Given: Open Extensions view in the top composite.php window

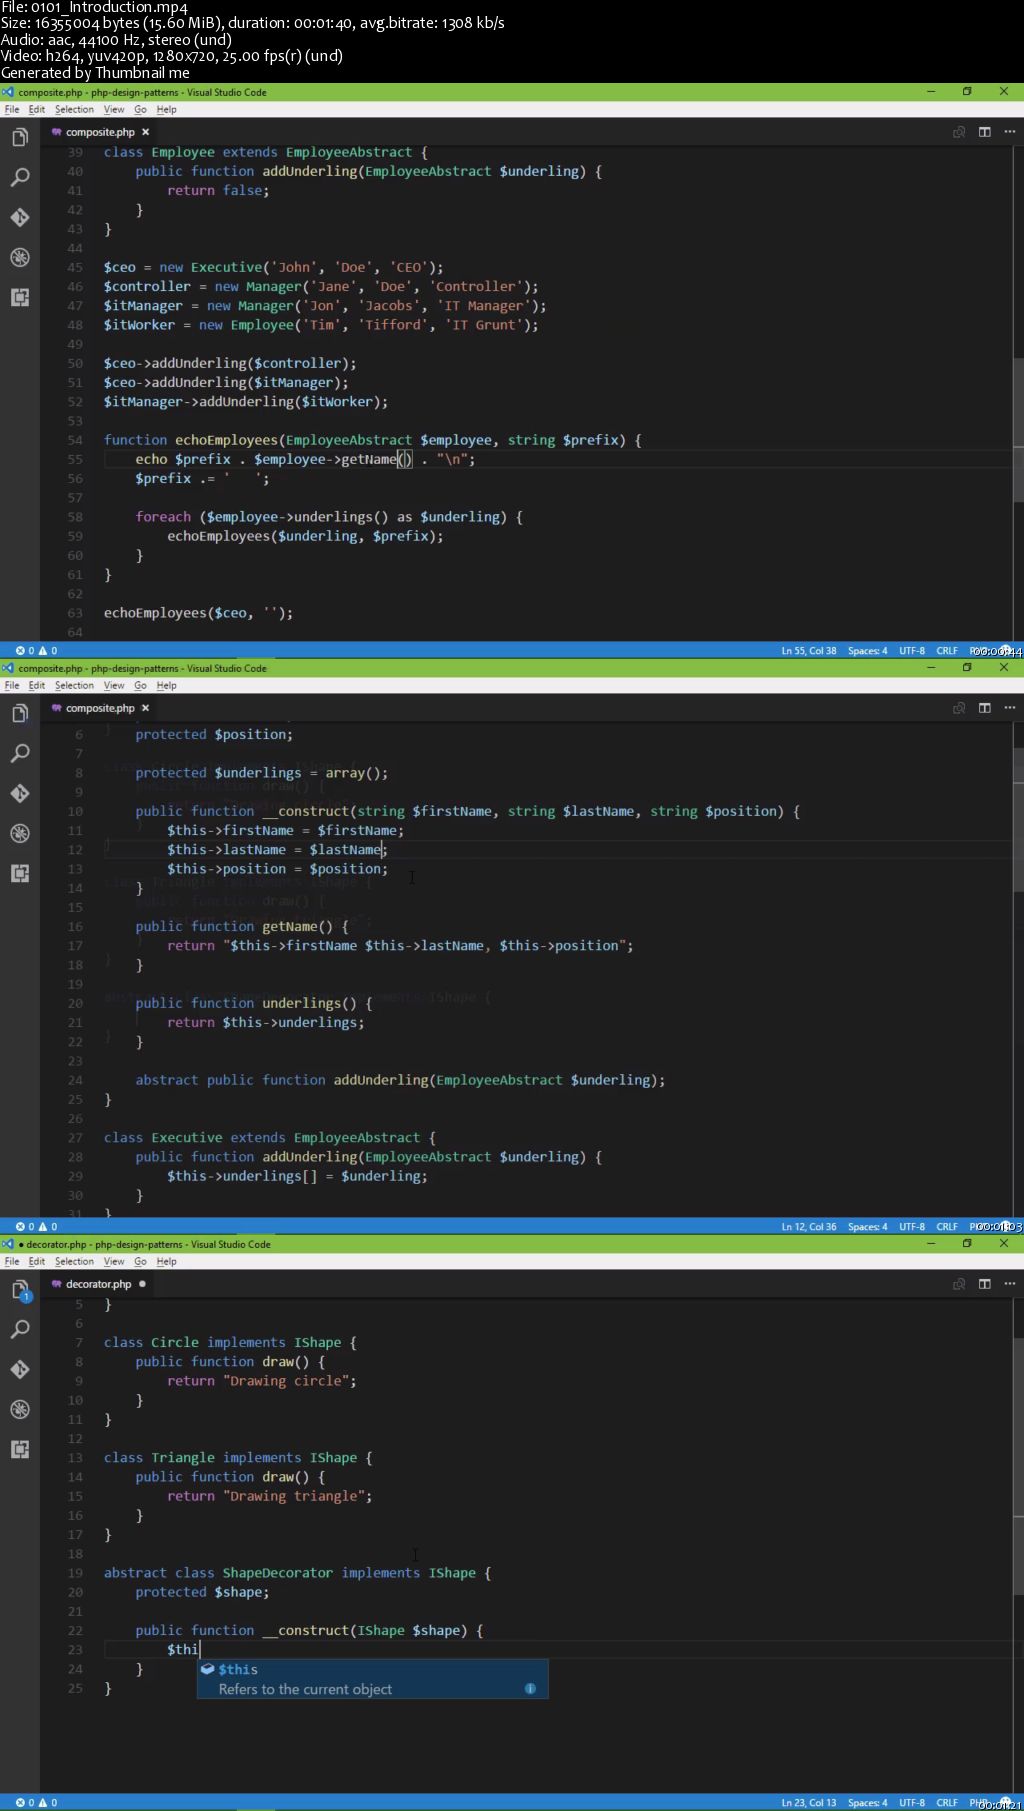Looking at the screenshot, I should pos(19,298).
